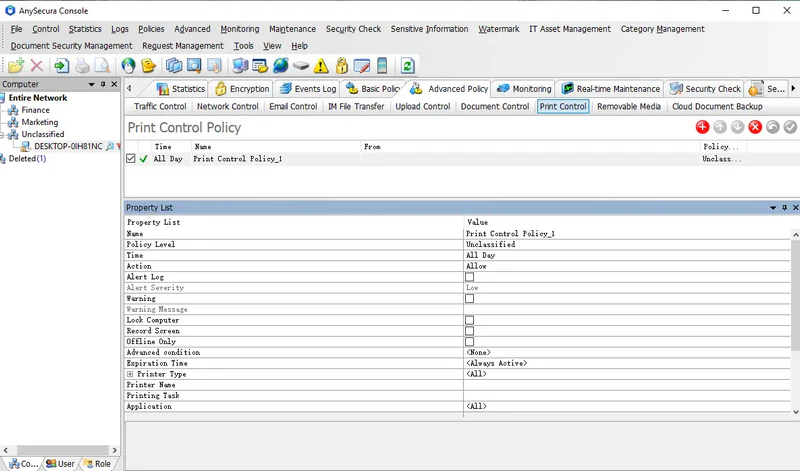800x471 pixels.
Task: Open the Policies menu
Action: click(x=151, y=29)
